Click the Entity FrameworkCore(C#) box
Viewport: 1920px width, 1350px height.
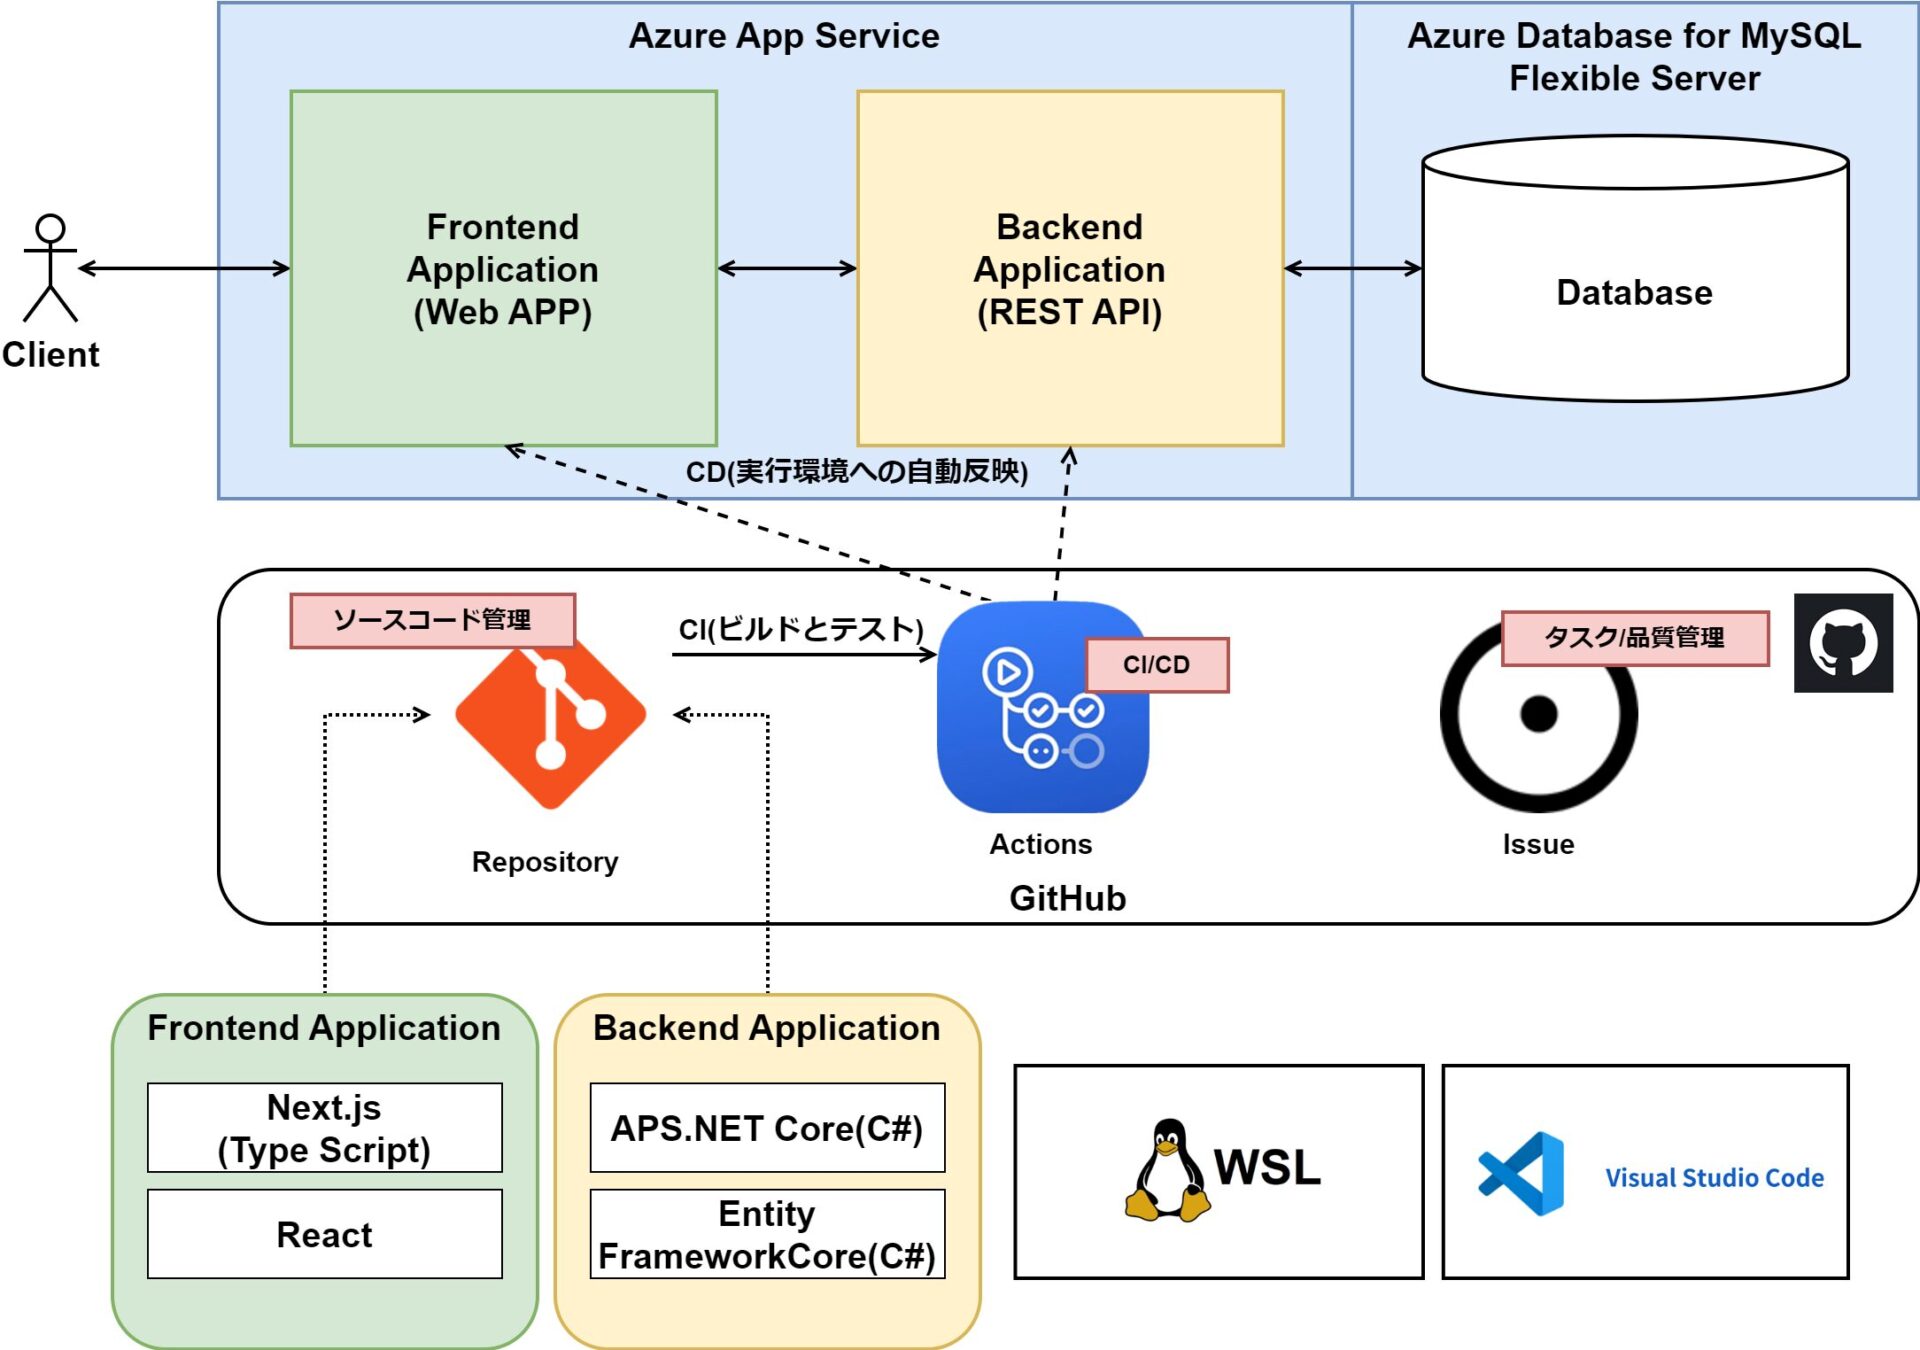(x=767, y=1234)
